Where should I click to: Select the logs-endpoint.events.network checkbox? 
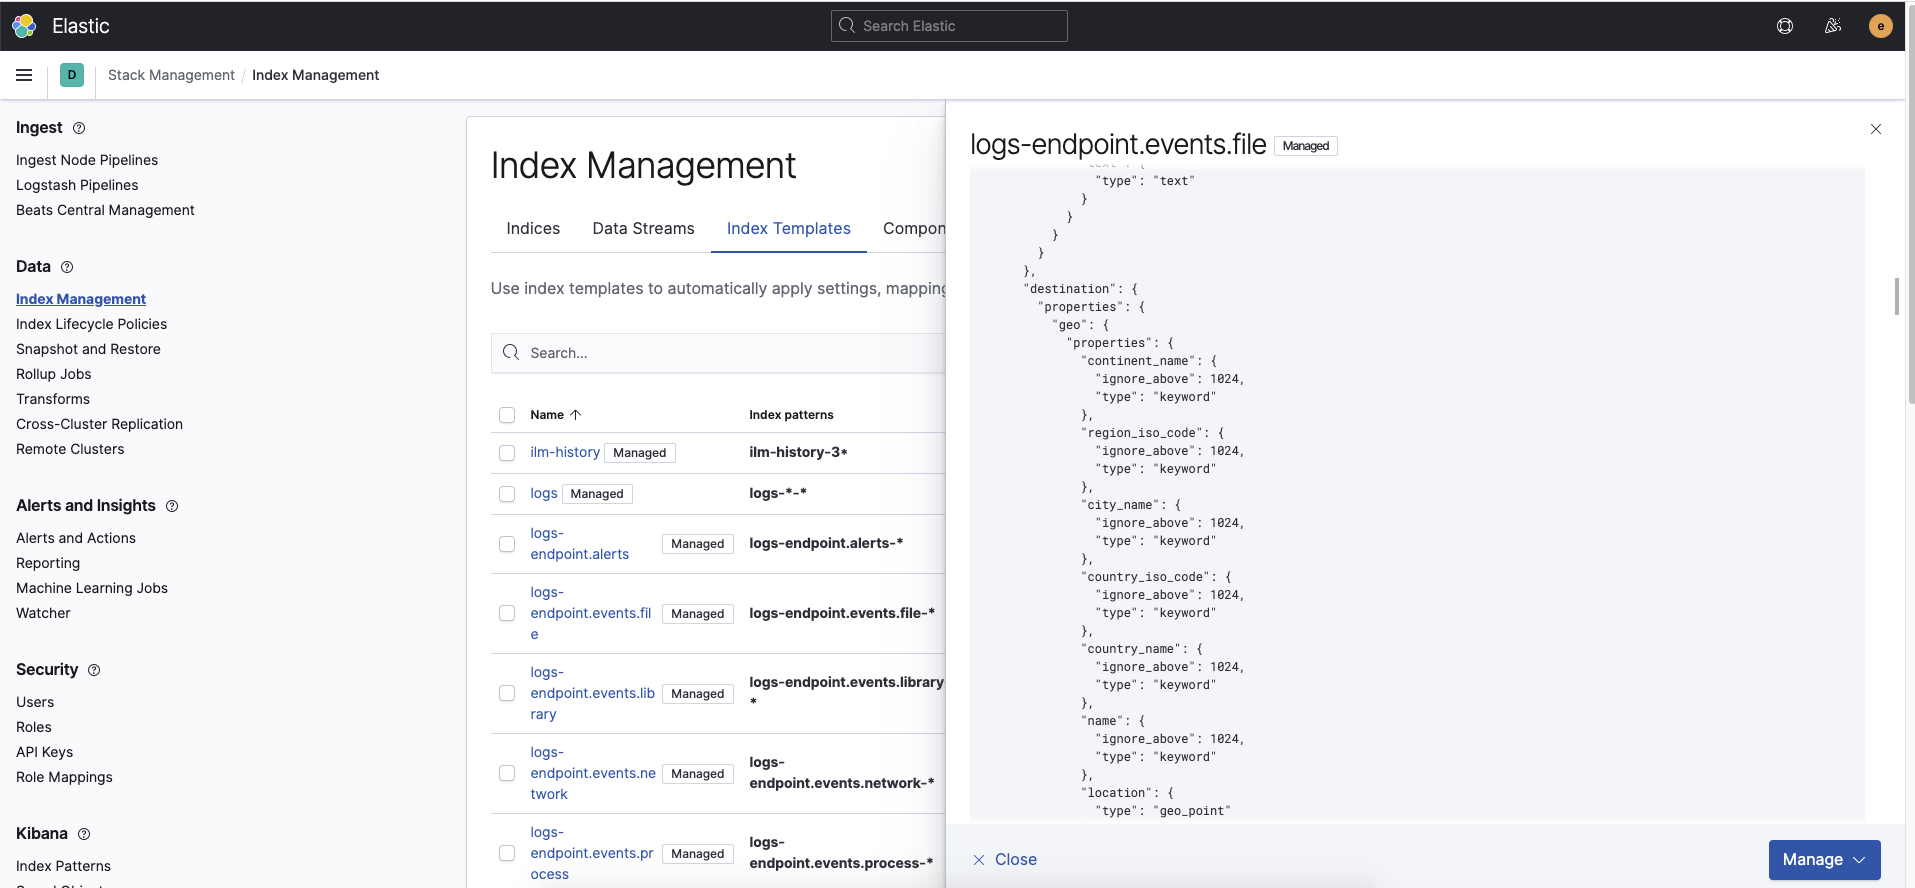pos(507,773)
